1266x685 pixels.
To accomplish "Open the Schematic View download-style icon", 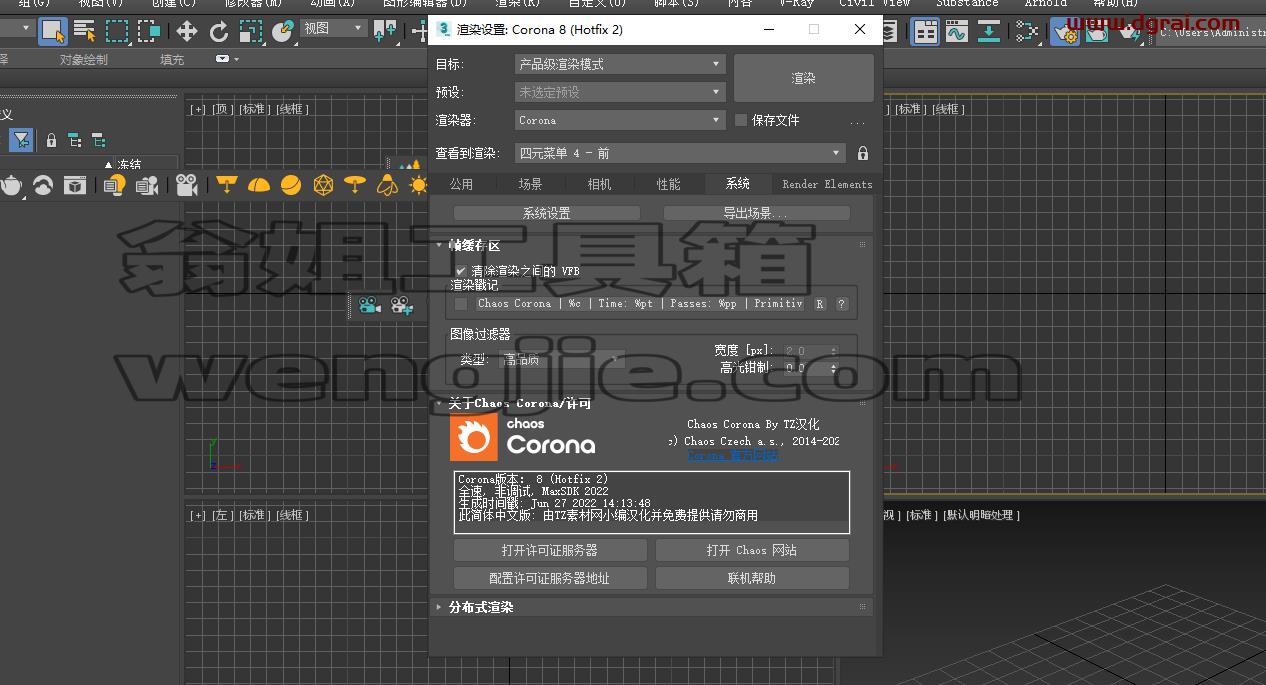I will pos(989,31).
